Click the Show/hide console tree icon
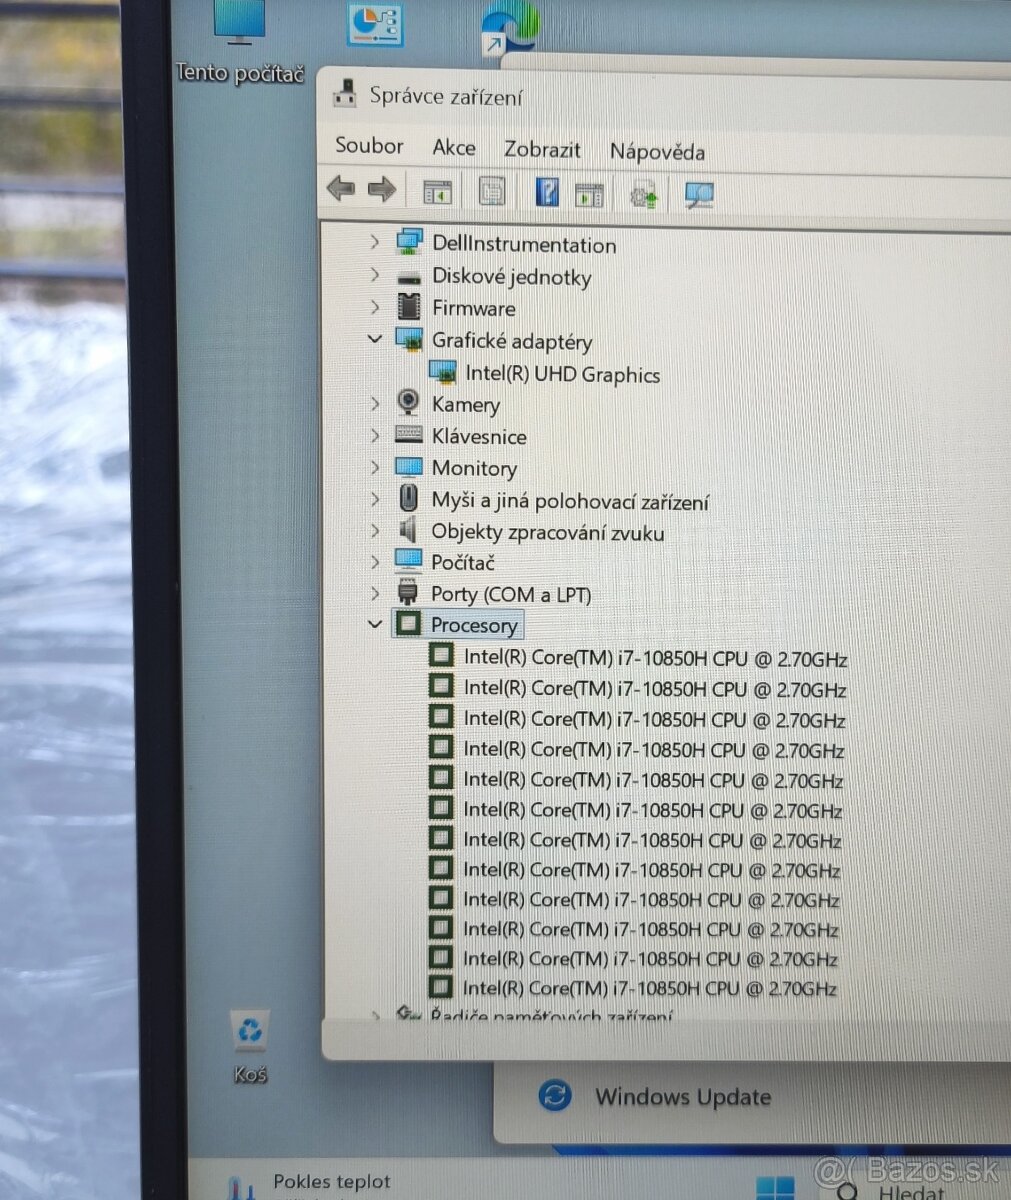 tap(437, 191)
